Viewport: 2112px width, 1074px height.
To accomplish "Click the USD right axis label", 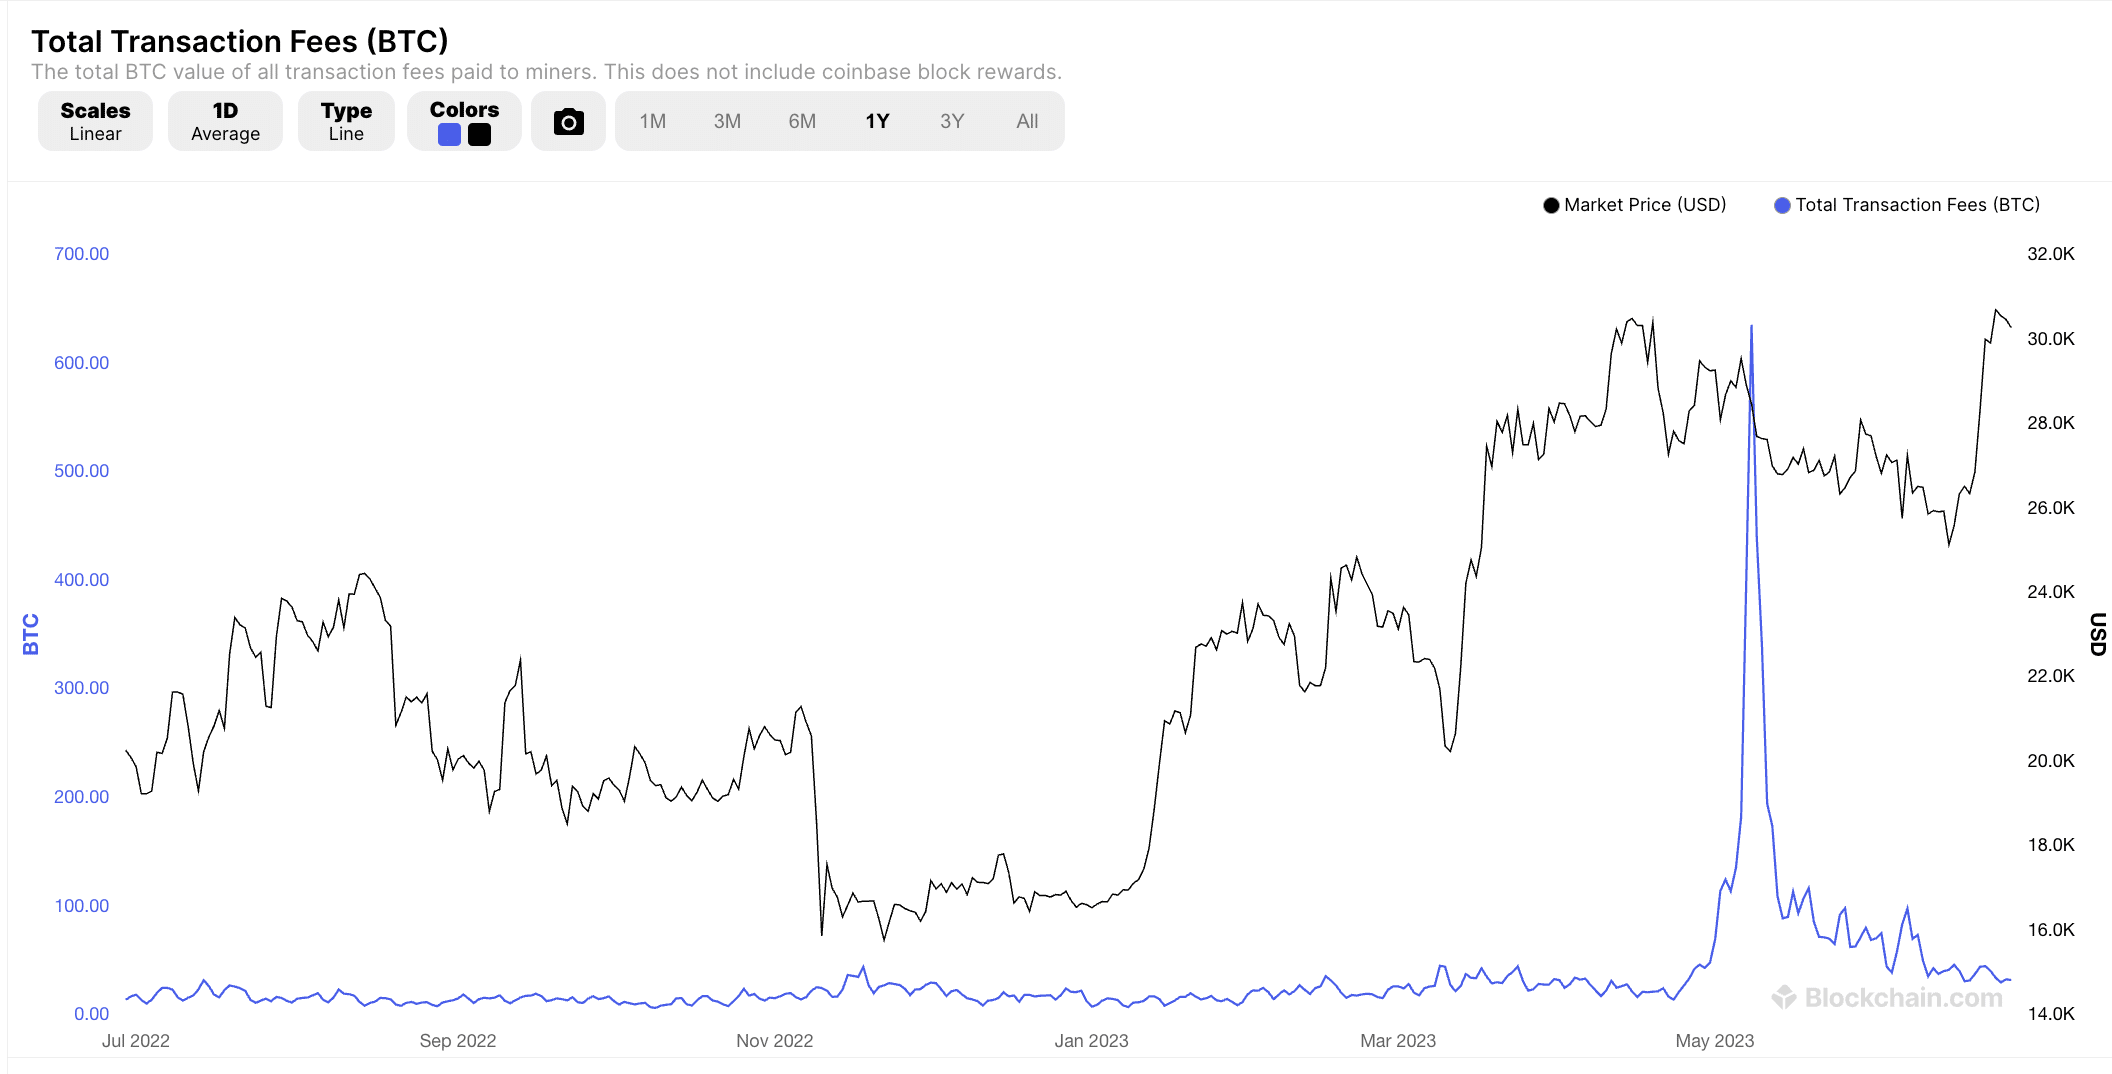I will point(2098,634).
